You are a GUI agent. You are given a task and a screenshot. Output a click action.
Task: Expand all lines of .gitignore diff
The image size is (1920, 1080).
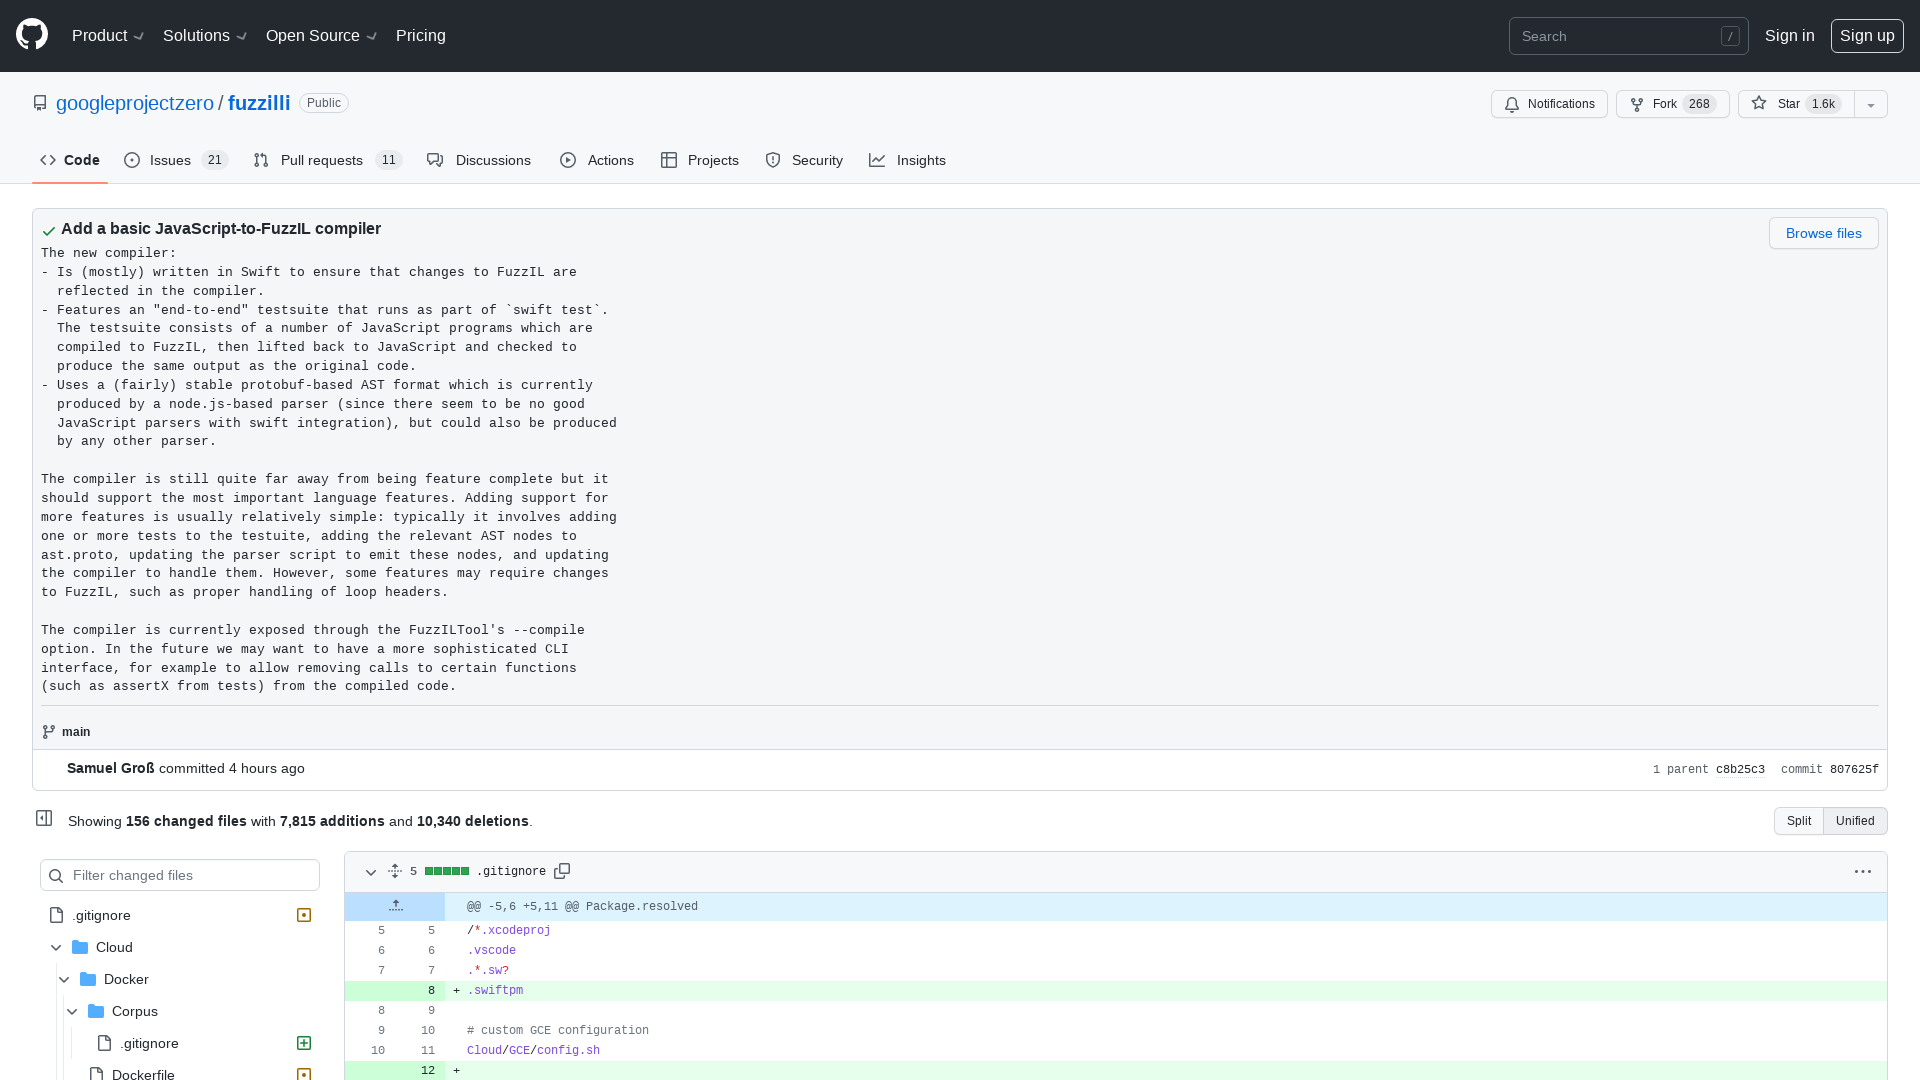tap(395, 871)
